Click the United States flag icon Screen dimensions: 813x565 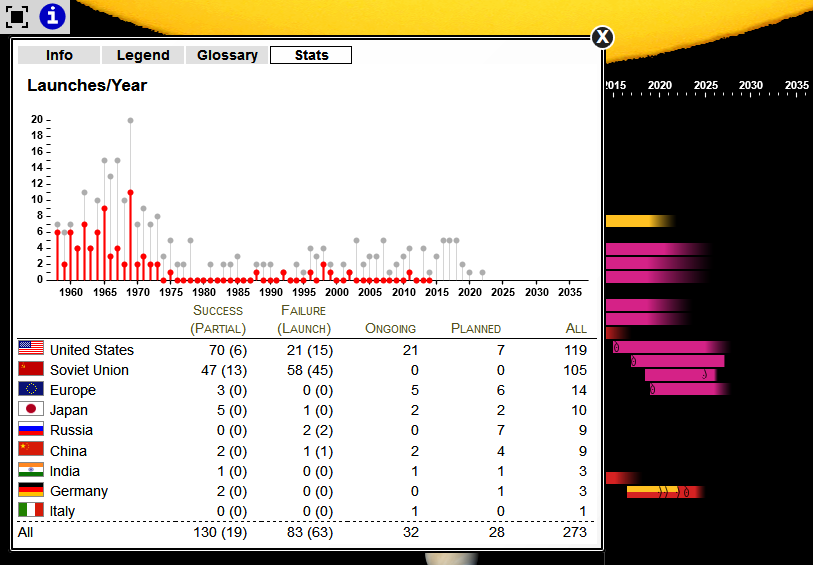click(31, 348)
